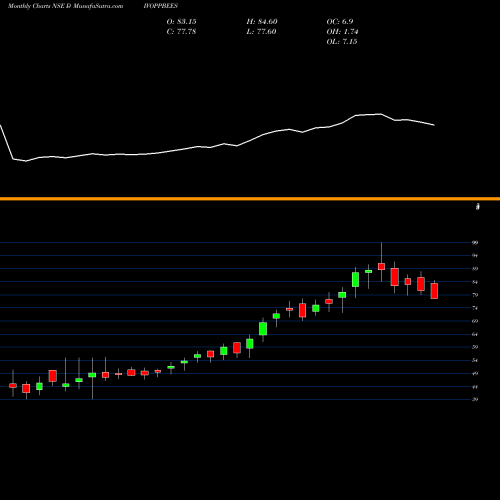Click the 'OC: 6.9' reading
This screenshot has height=500, width=500.
[x=340, y=22]
